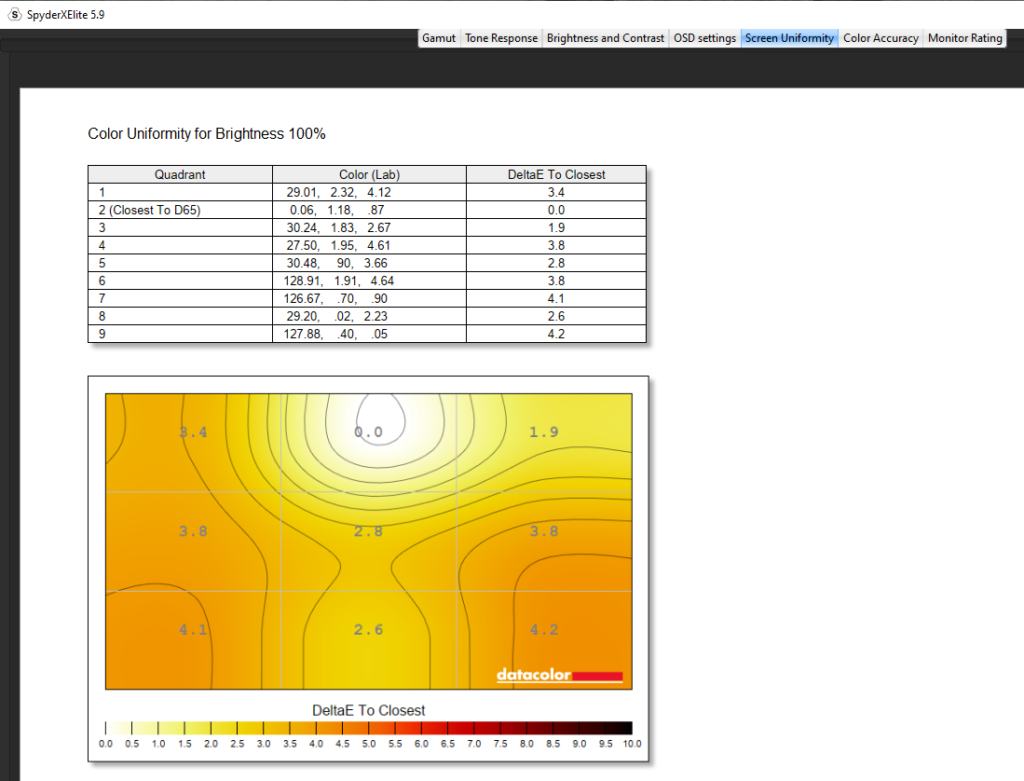Click the 1.9 zone on the heatmap
This screenshot has width=1024, height=781.
(543, 432)
